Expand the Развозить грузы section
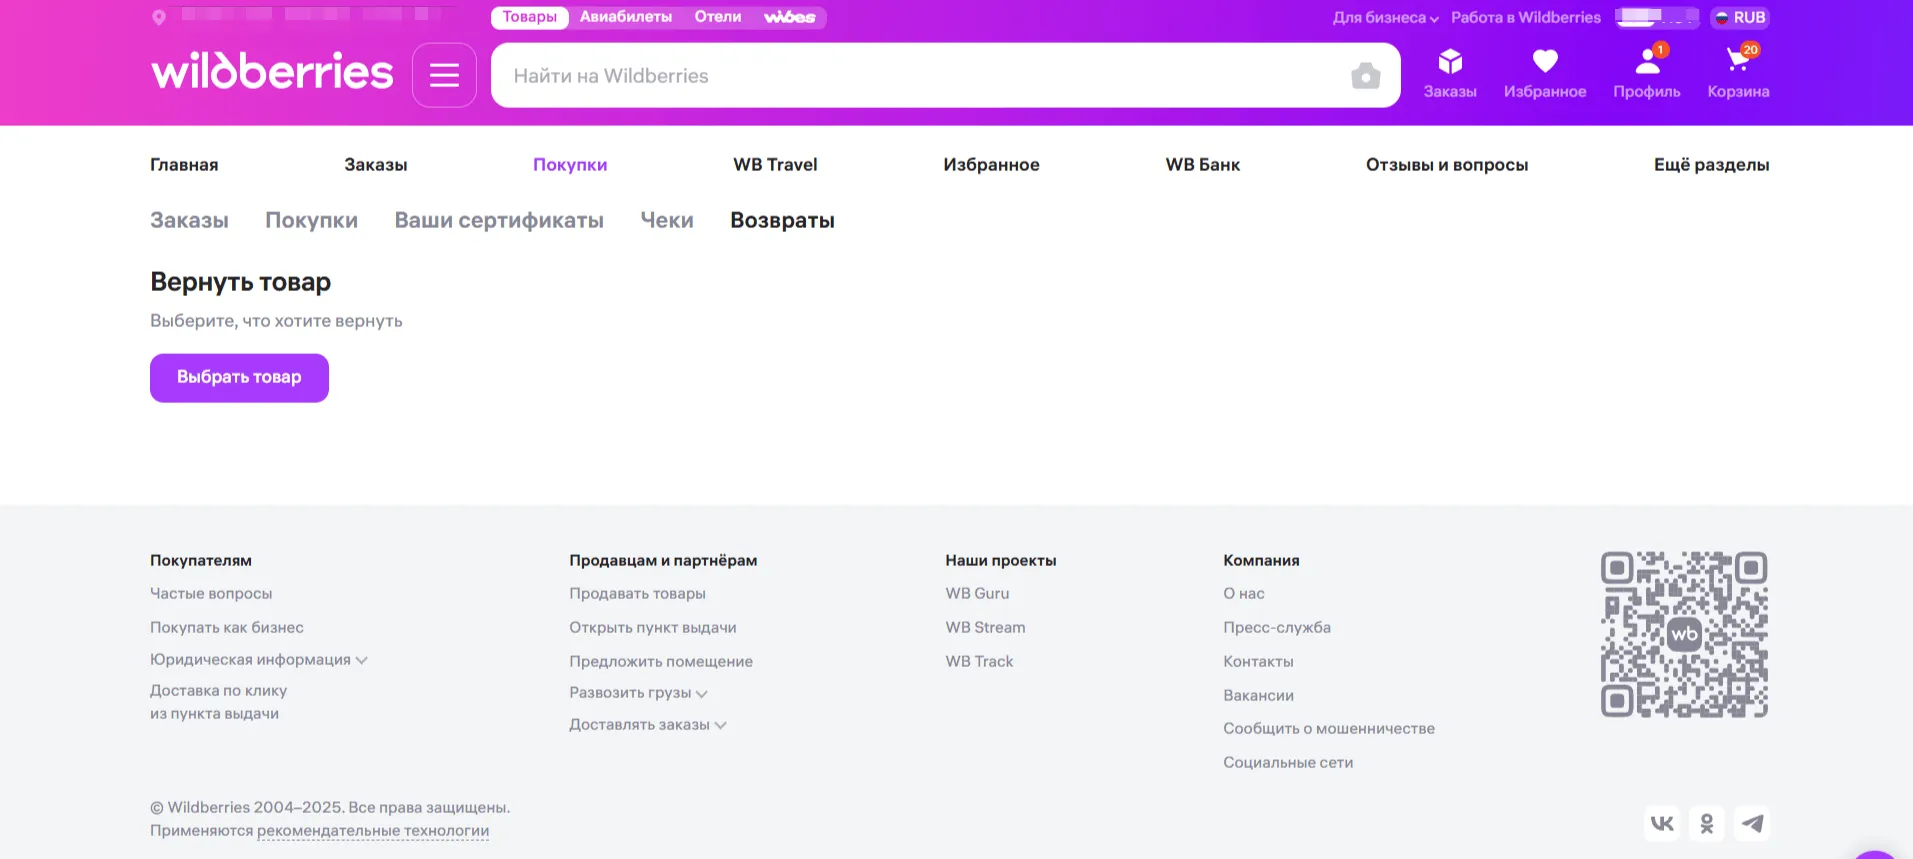This screenshot has height=859, width=1913. click(x=637, y=693)
